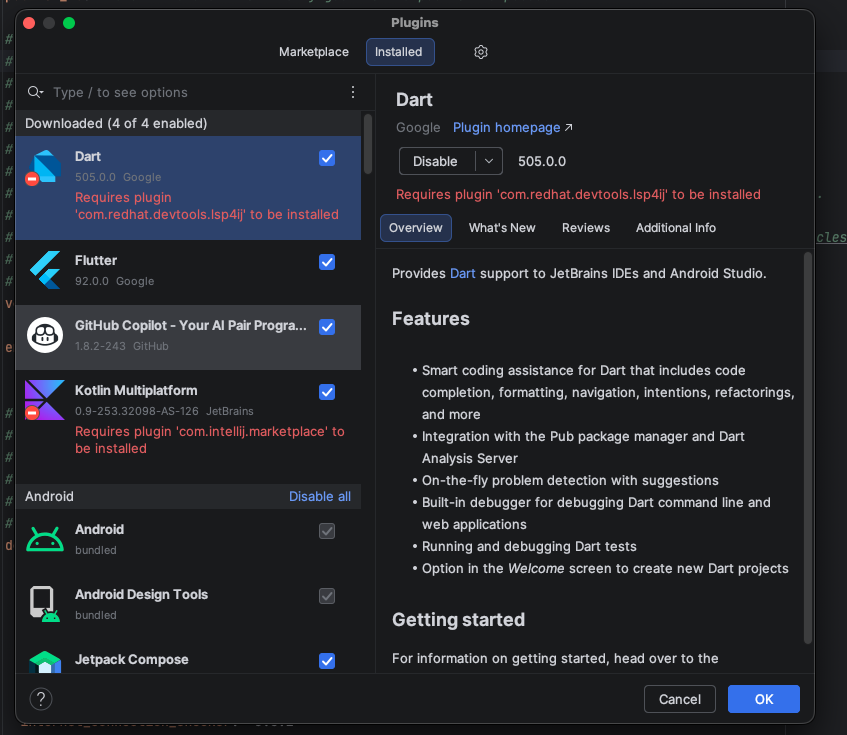Click the Flutter plugin logo
The image size is (847, 735).
point(45,269)
